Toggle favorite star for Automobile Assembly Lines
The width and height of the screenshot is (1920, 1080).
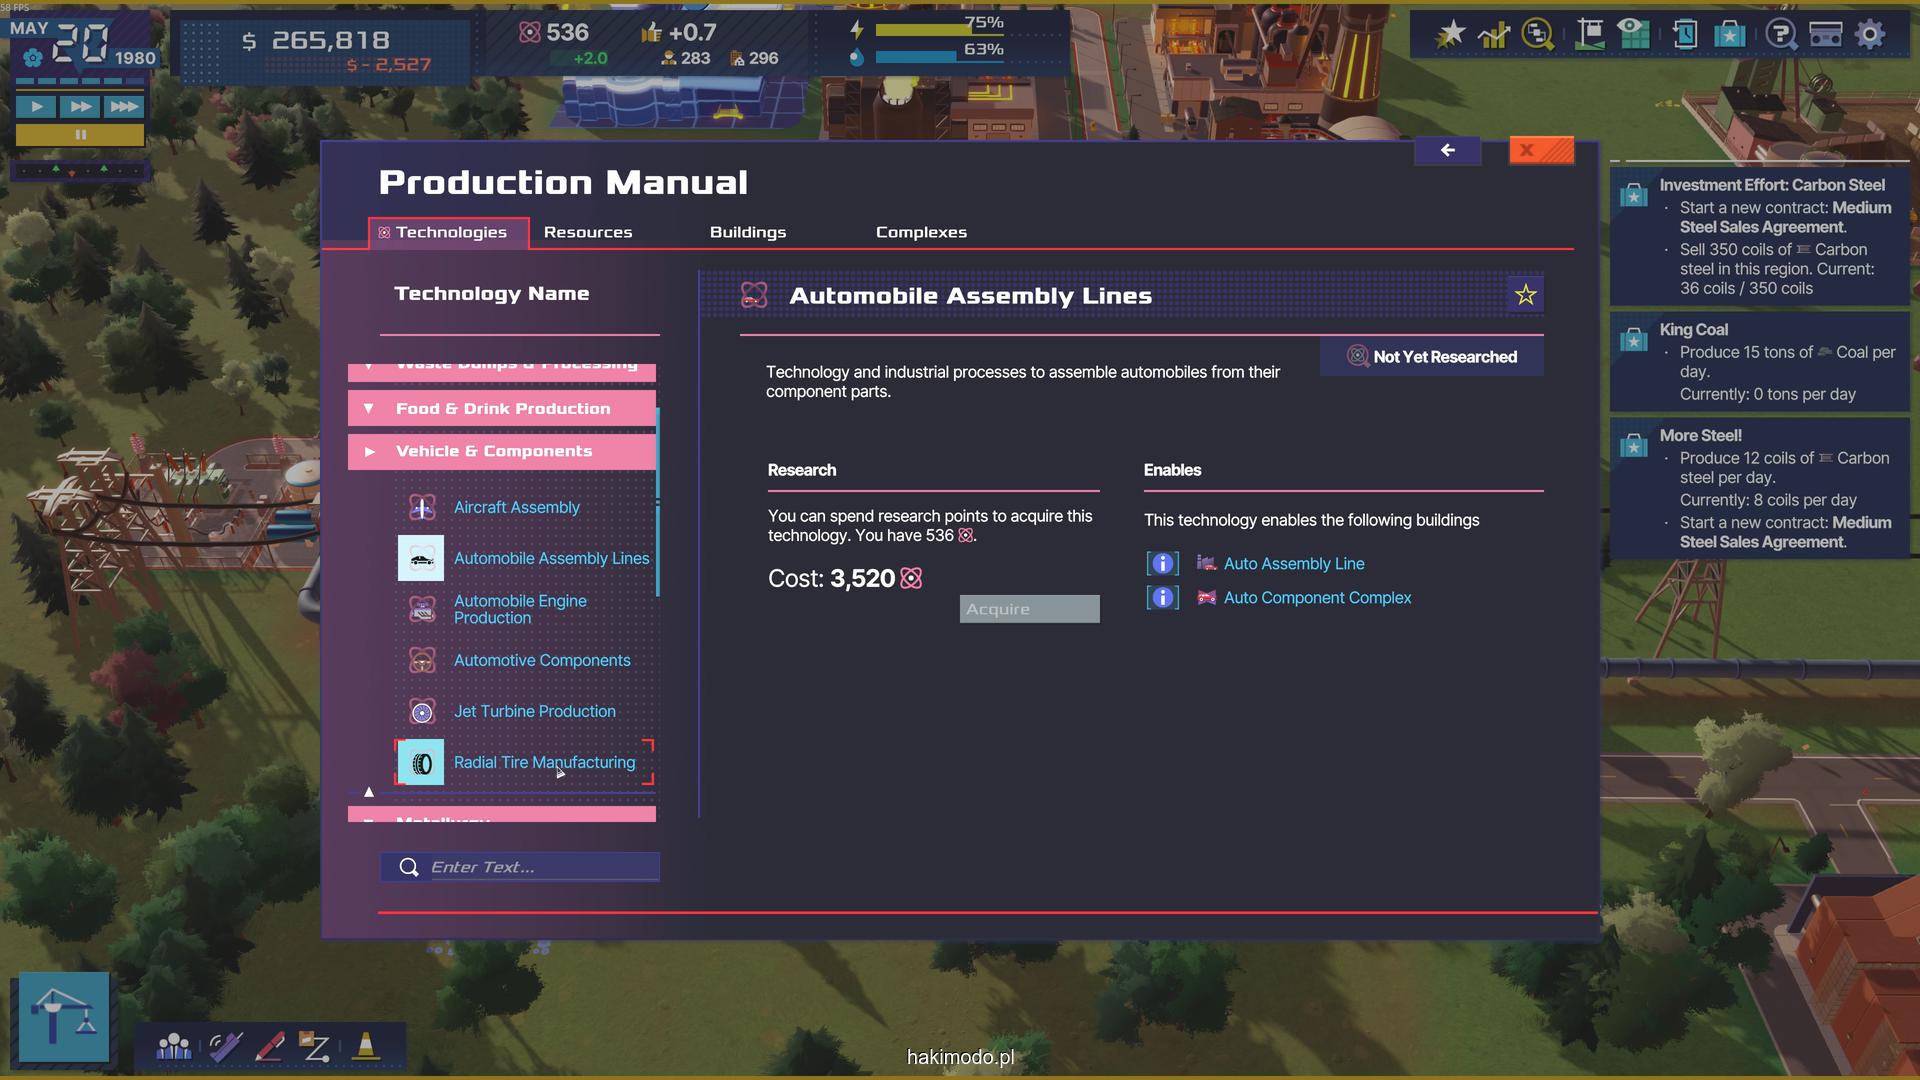[x=1525, y=295]
